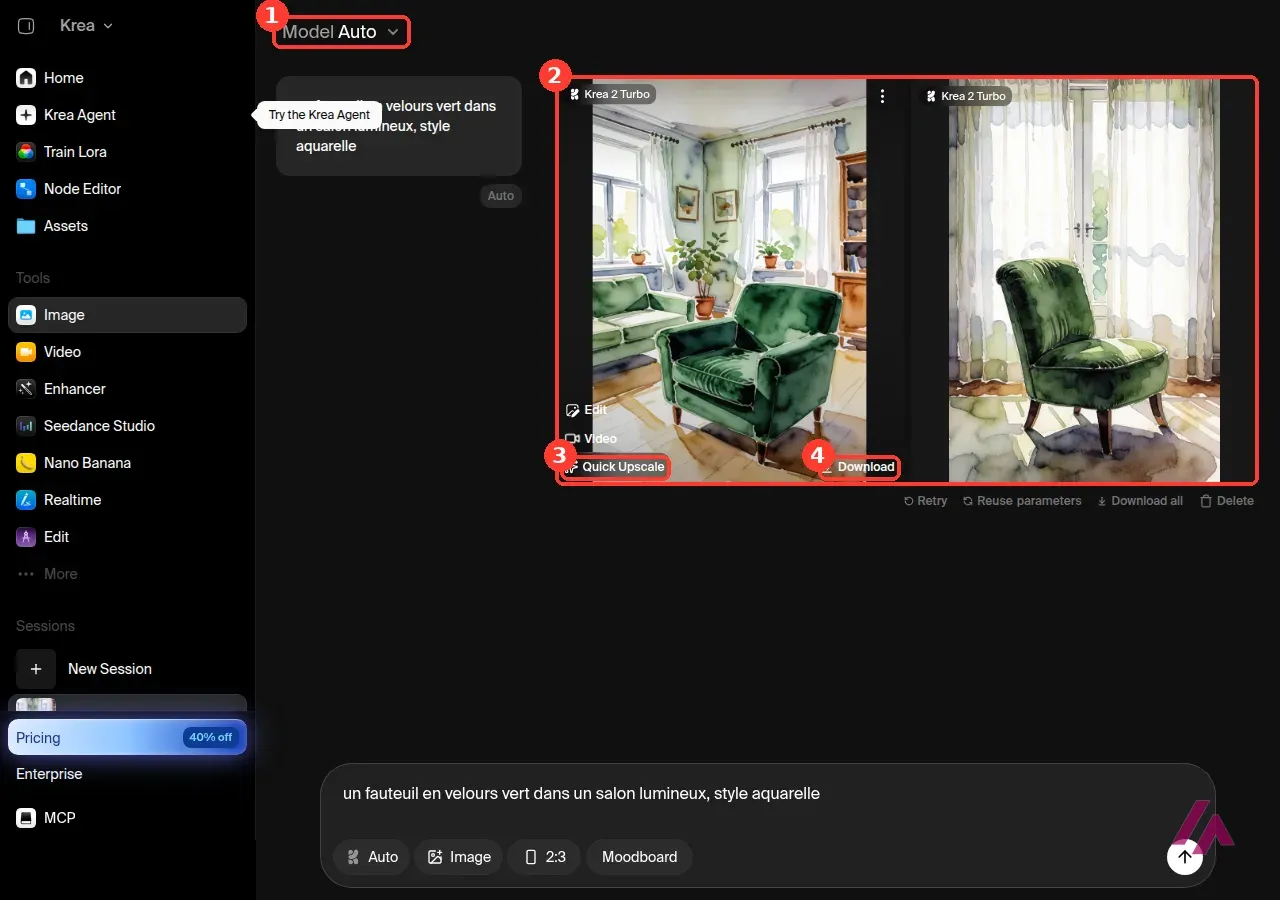
Task: Open the Realtime tool
Action: [127, 500]
